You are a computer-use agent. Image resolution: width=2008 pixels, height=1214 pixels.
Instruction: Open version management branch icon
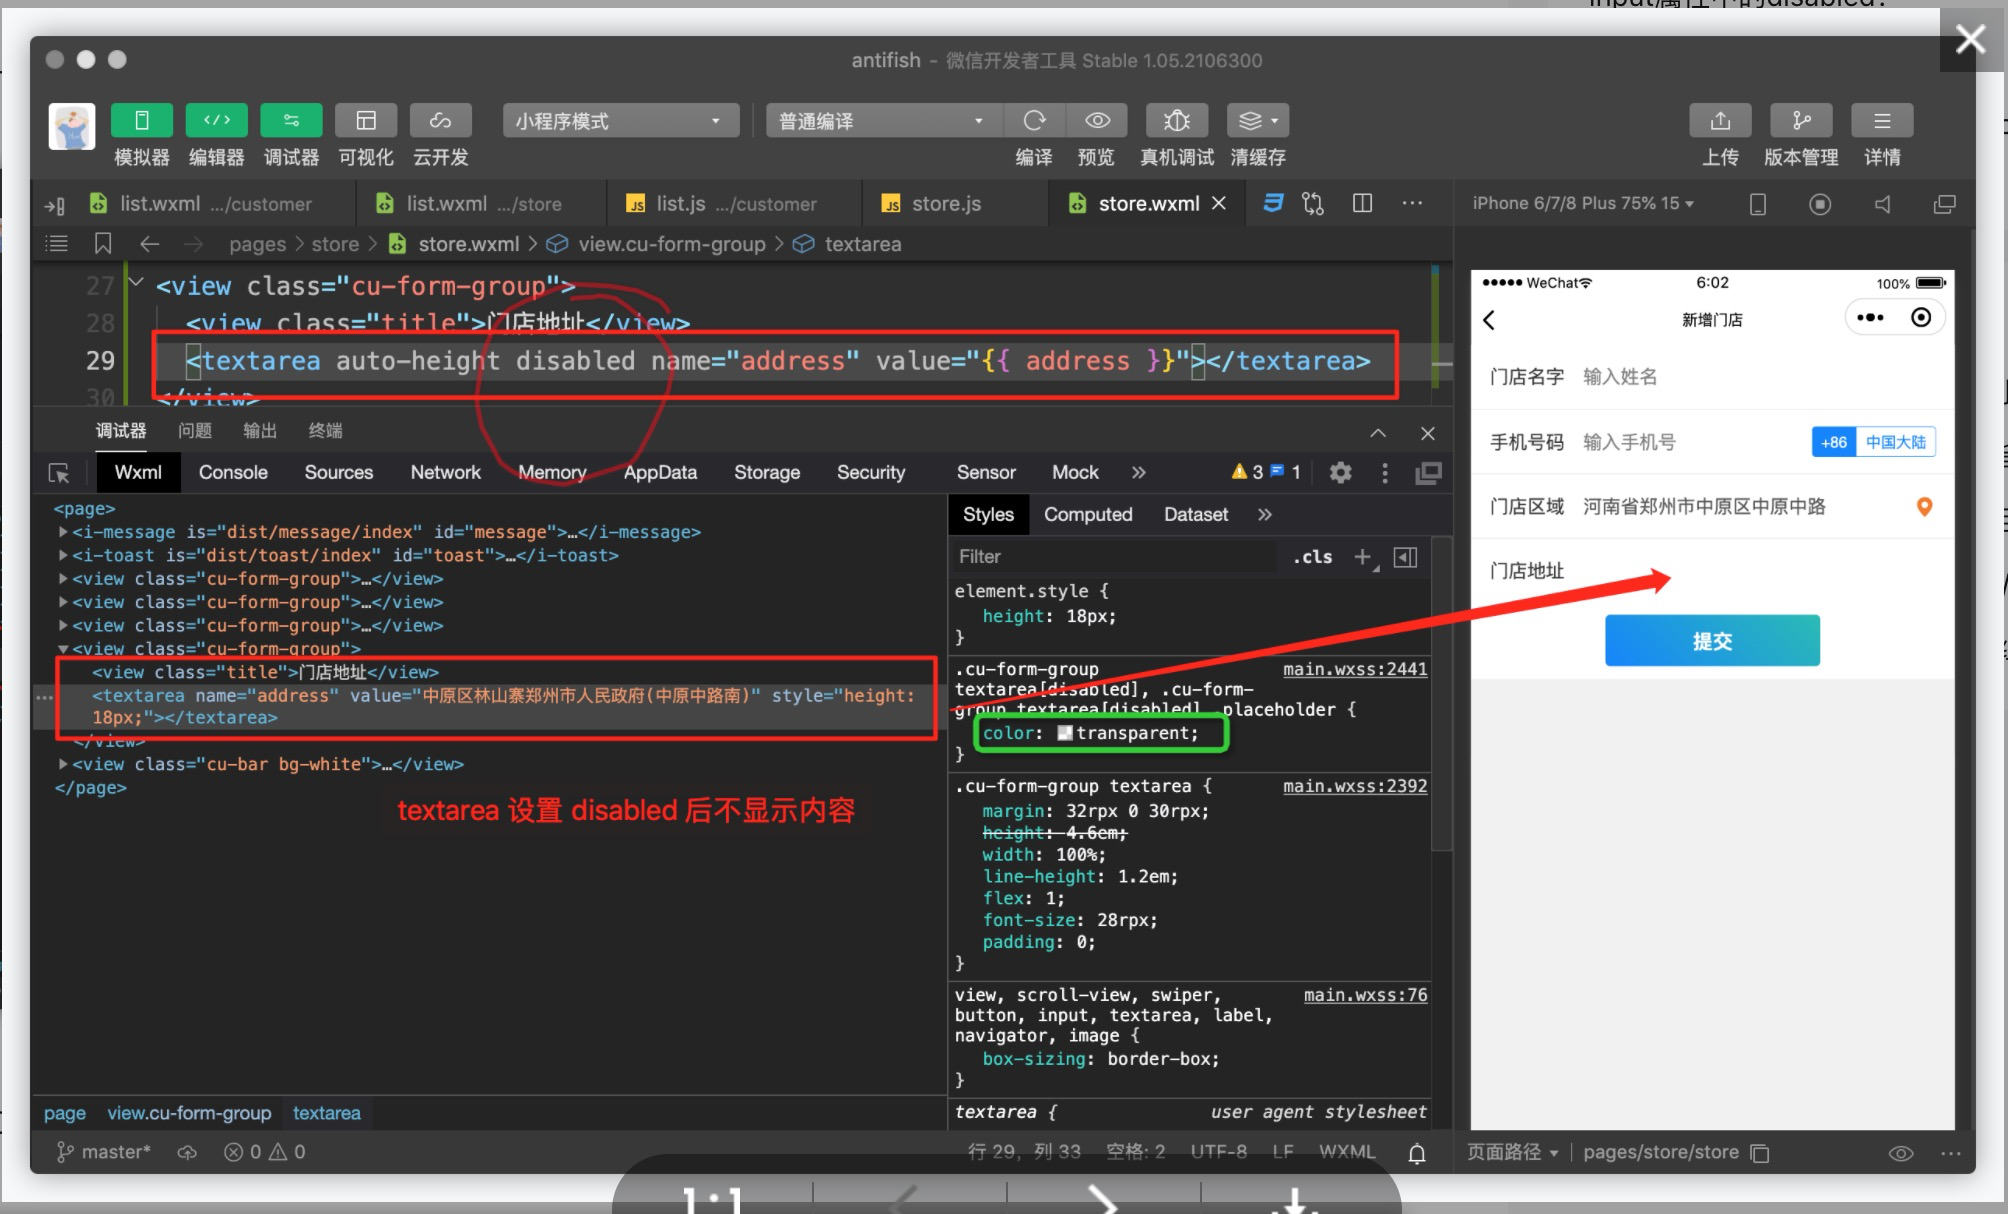point(1801,121)
